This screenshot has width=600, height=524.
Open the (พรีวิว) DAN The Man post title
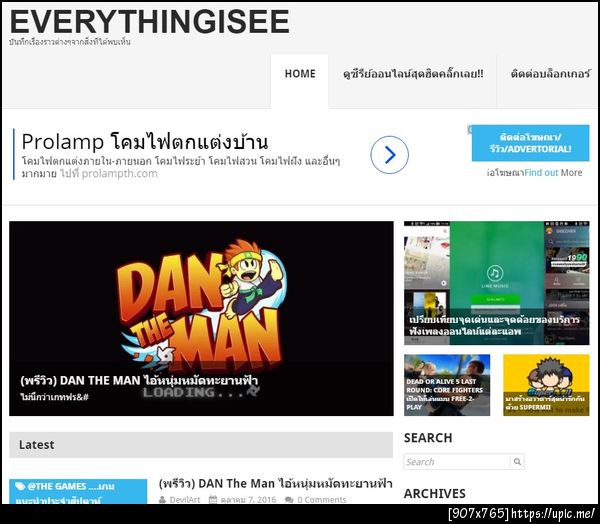click(x=276, y=483)
